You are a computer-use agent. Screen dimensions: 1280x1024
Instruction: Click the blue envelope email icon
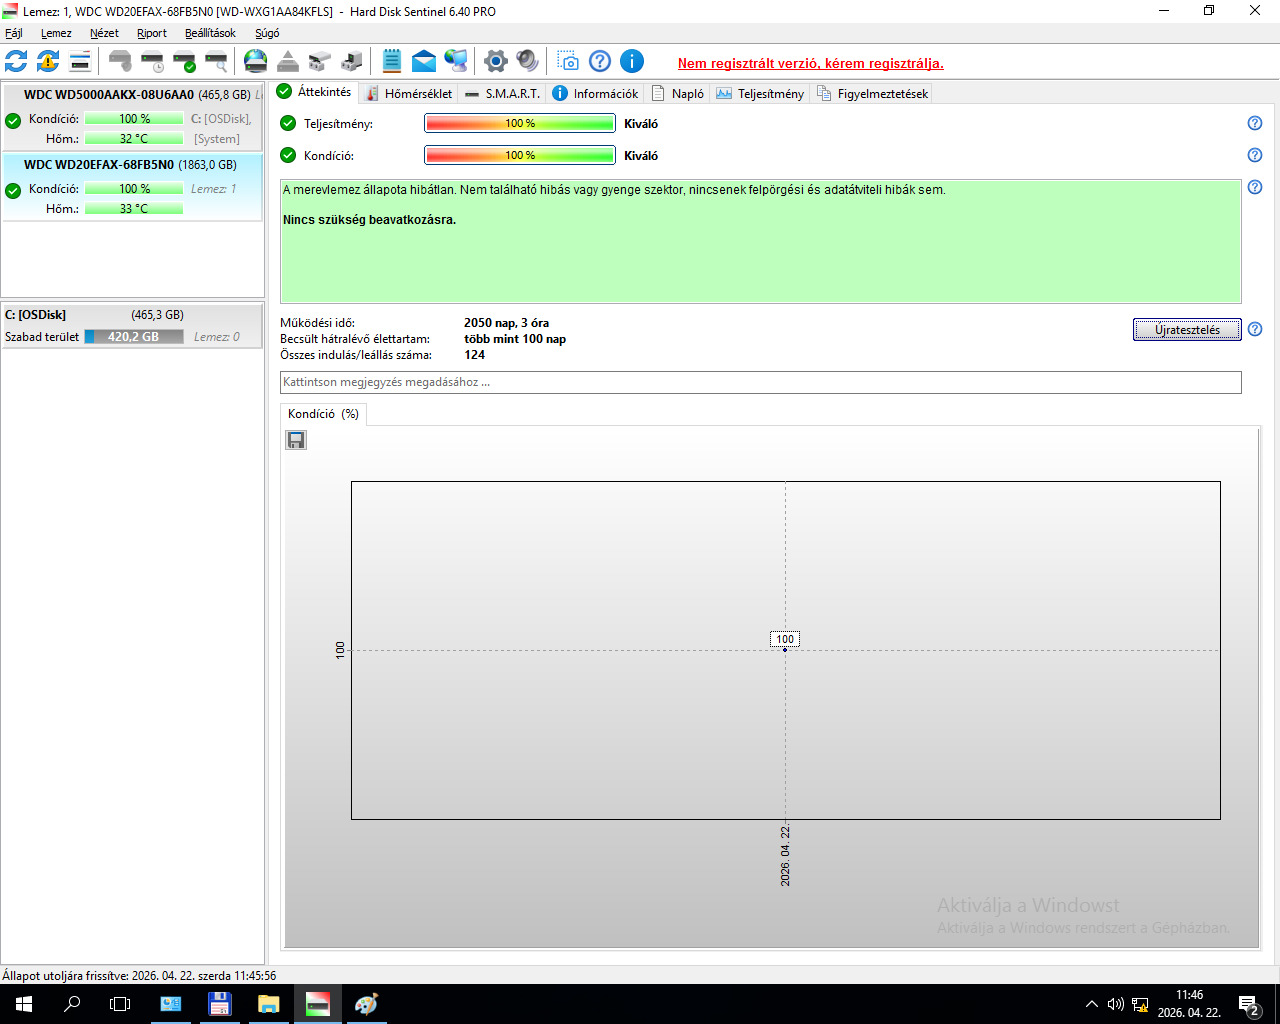coord(424,62)
